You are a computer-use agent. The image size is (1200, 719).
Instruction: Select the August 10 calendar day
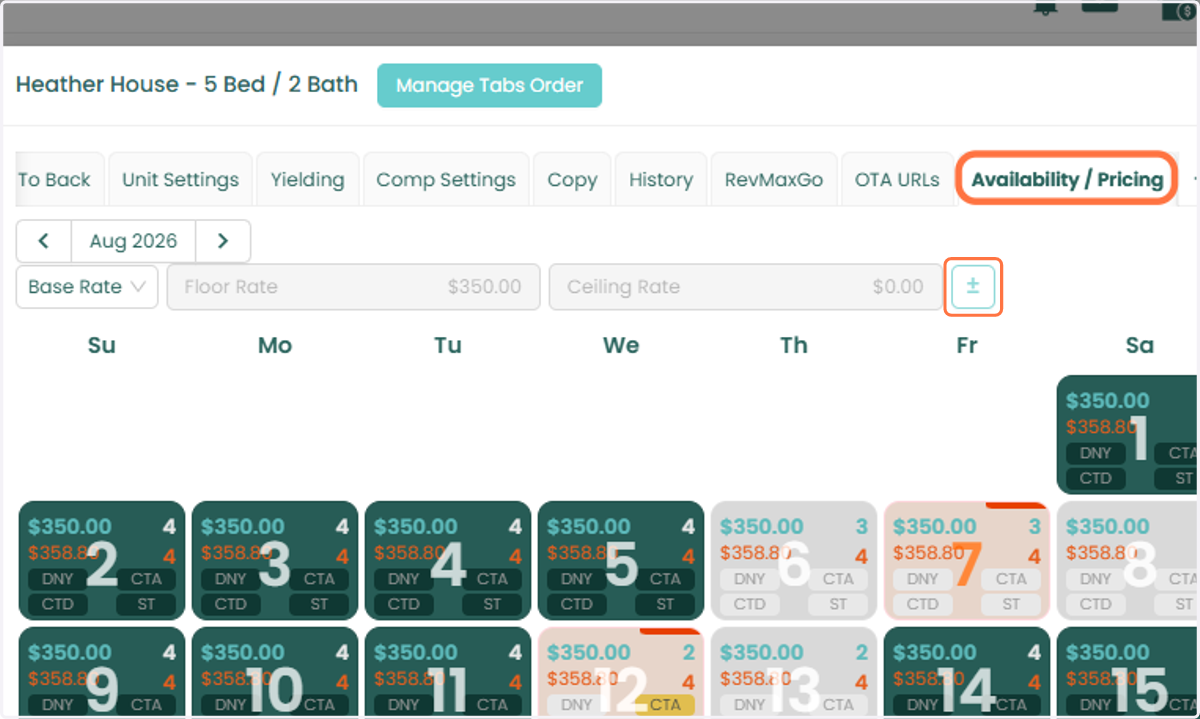pyautogui.click(x=275, y=672)
